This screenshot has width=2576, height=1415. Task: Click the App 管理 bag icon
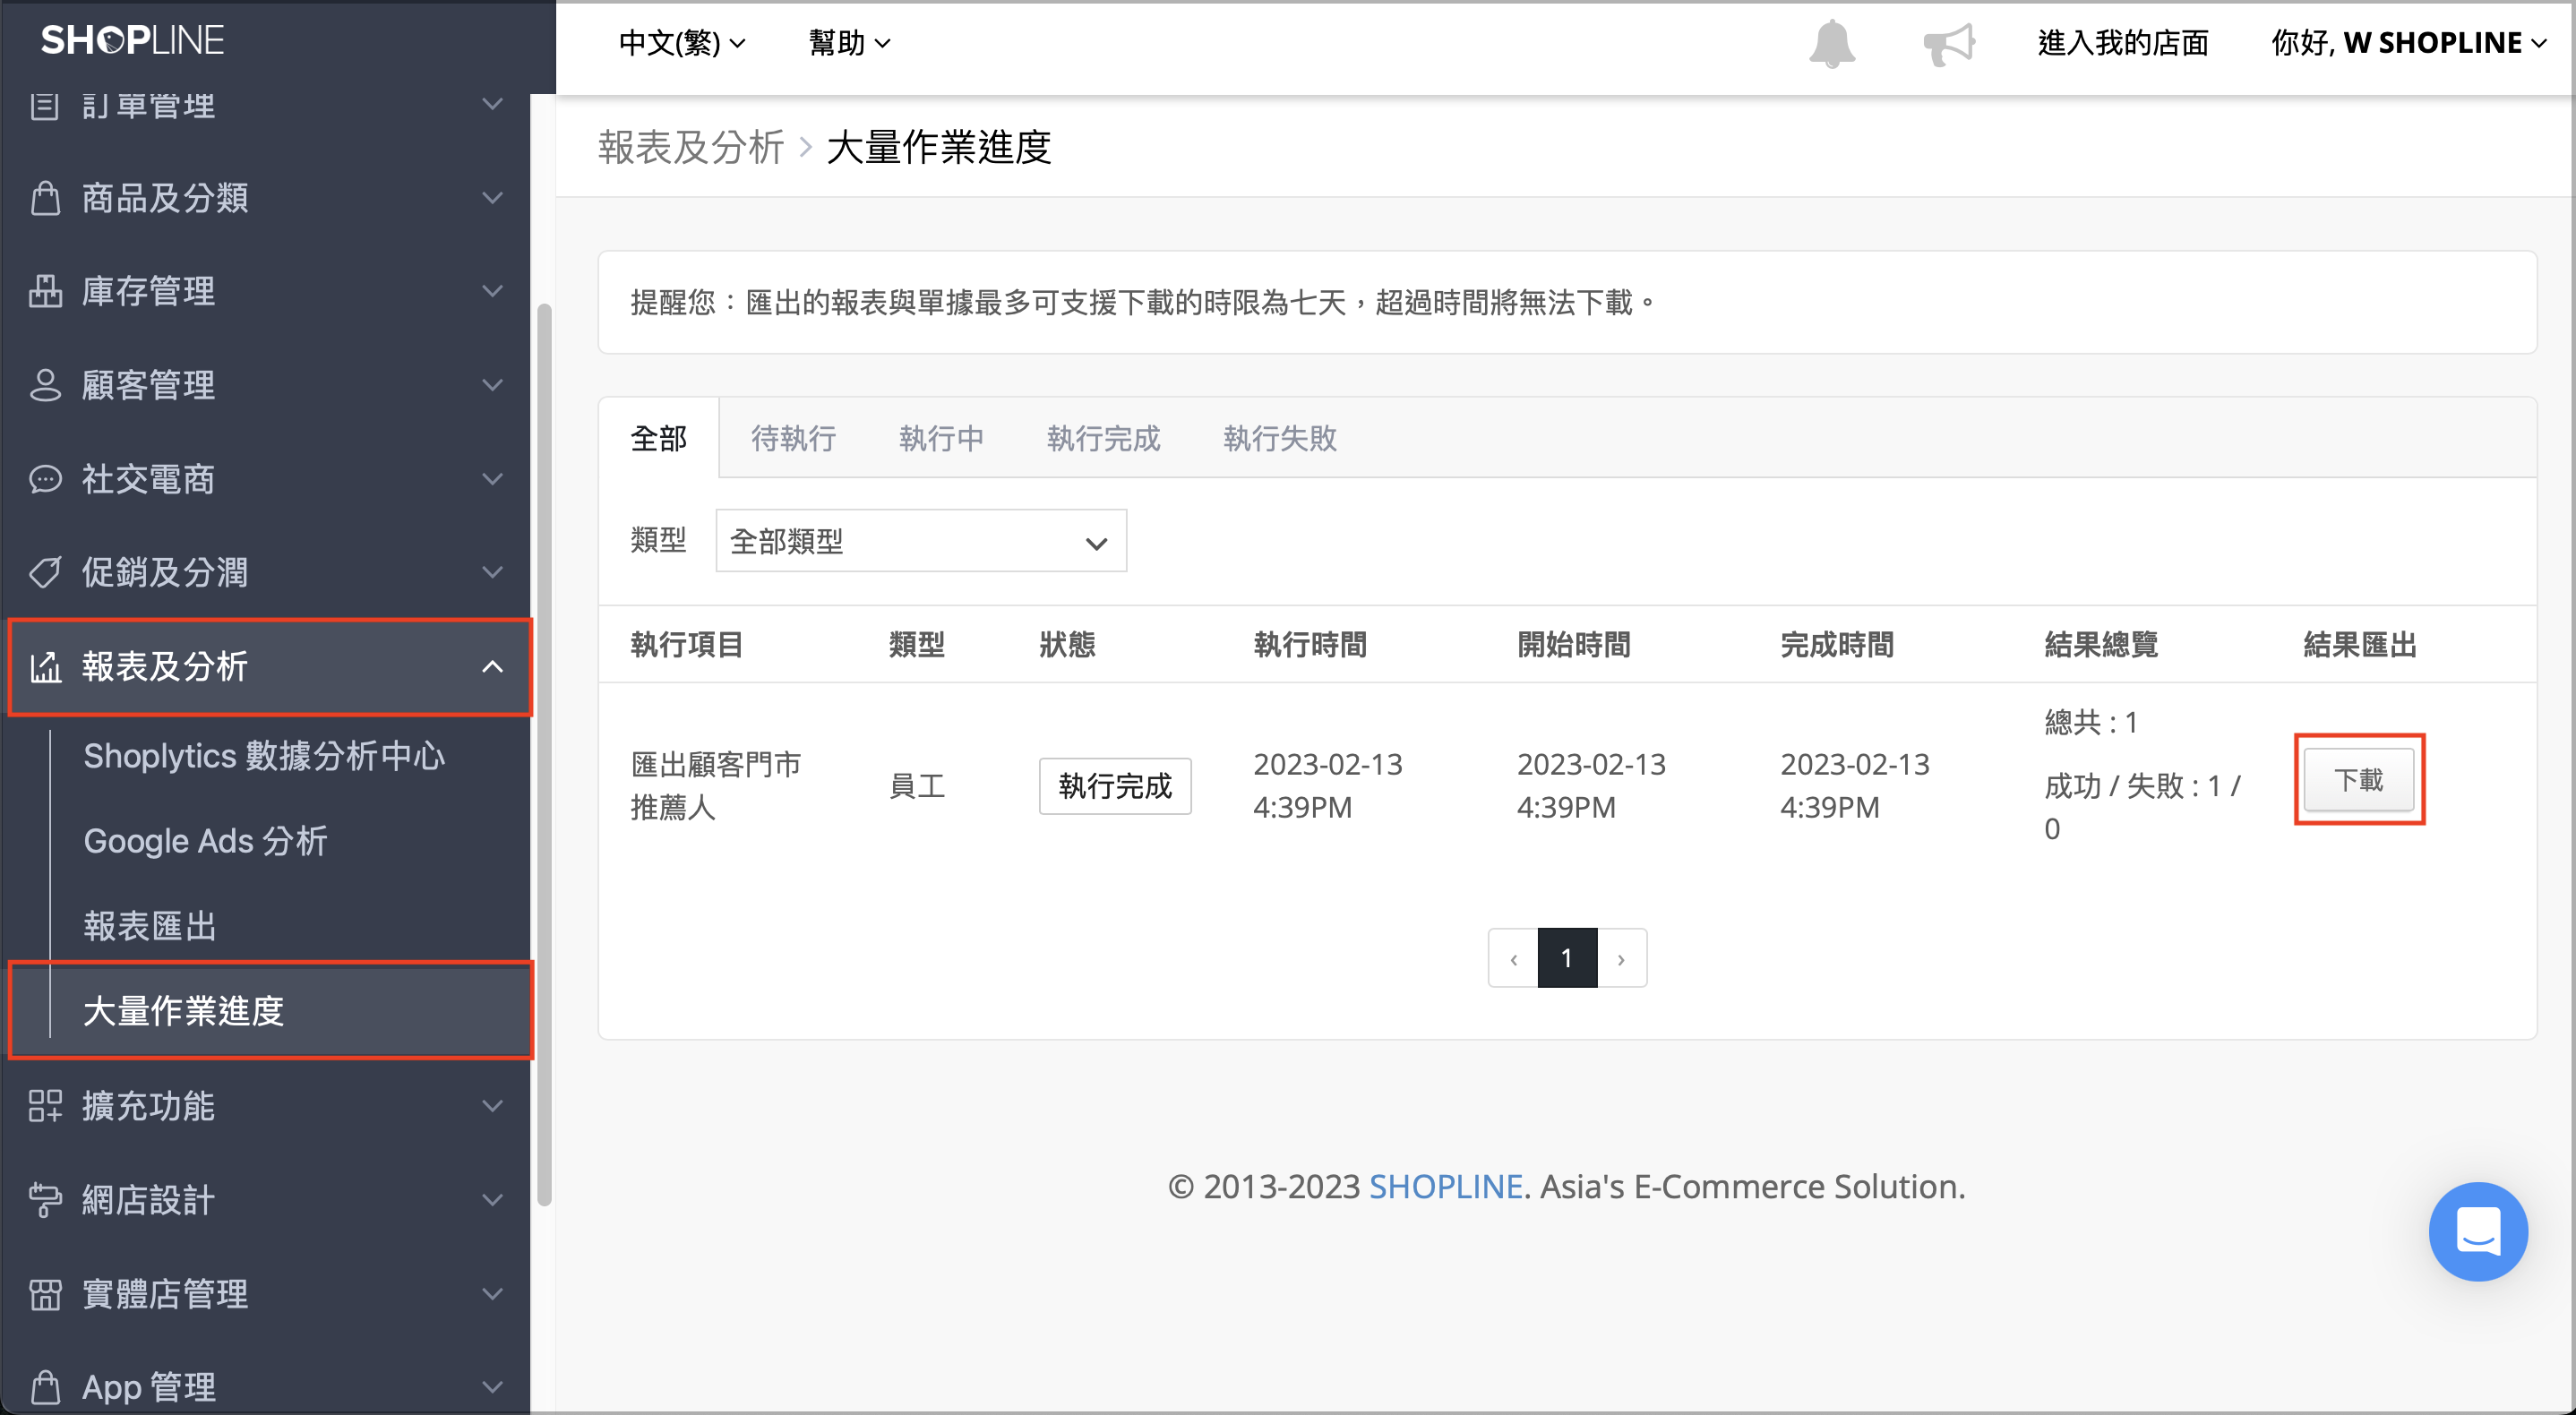[45, 1387]
